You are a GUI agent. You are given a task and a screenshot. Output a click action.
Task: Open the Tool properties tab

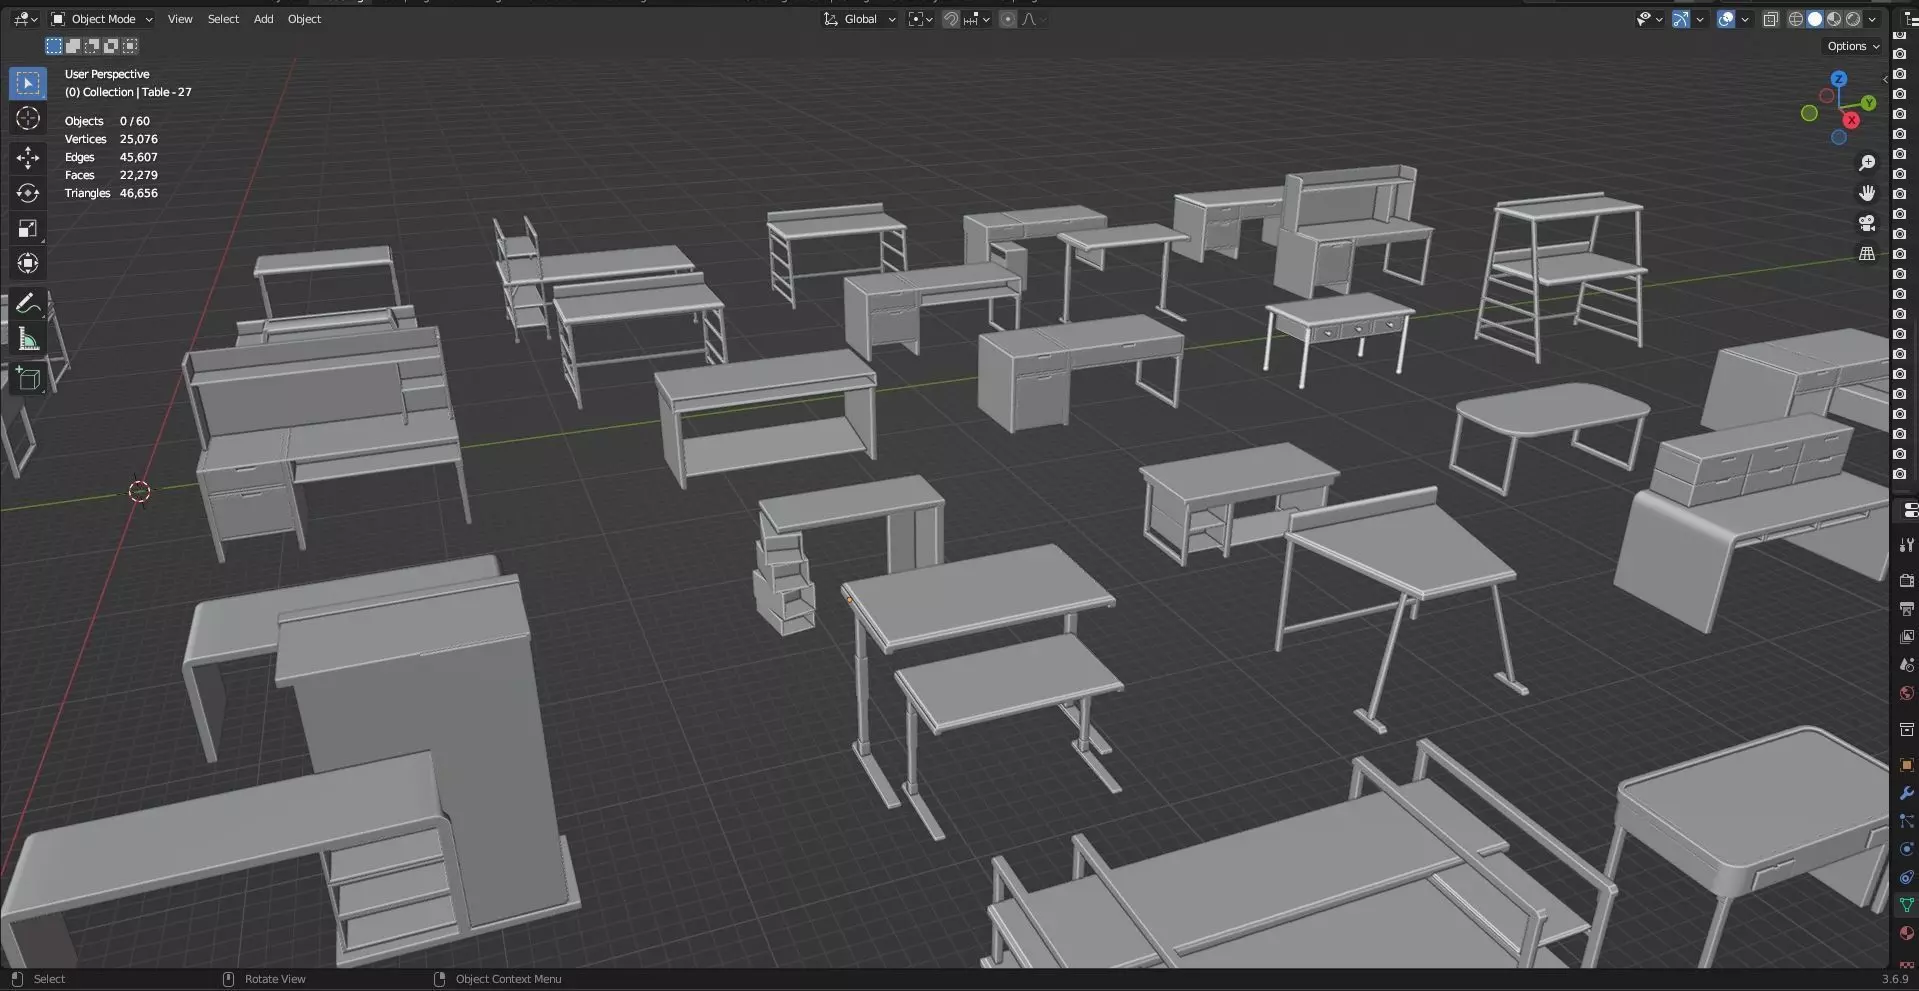[x=1906, y=545]
